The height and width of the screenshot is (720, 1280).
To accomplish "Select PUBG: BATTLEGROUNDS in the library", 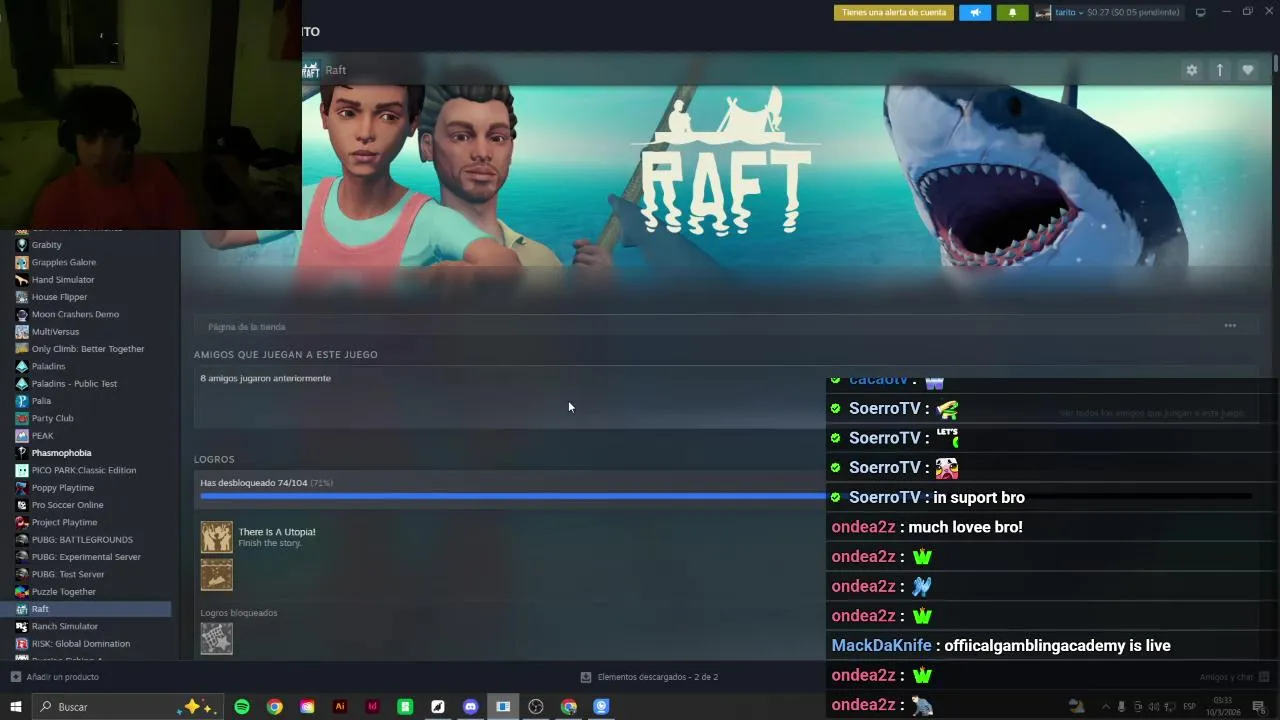I will pyautogui.click(x=82, y=540).
